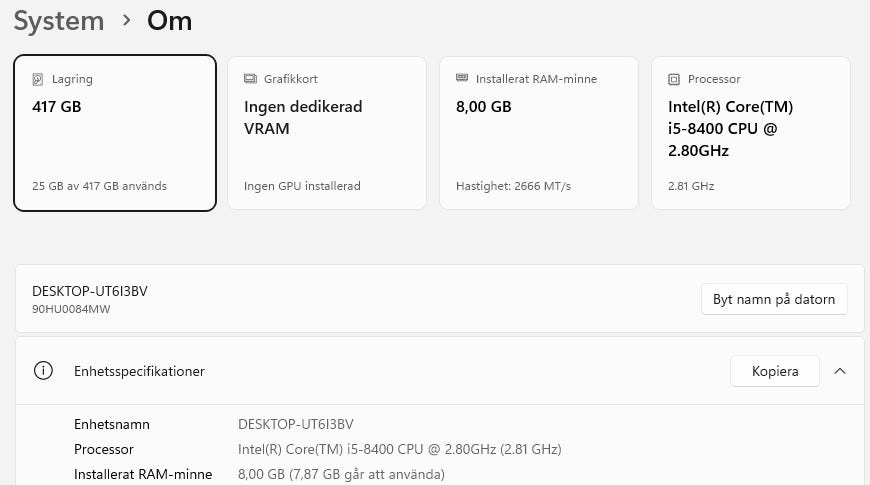This screenshot has width=870, height=485.
Task: Copy device specifications with the Kopiera button
Action: [x=775, y=371]
